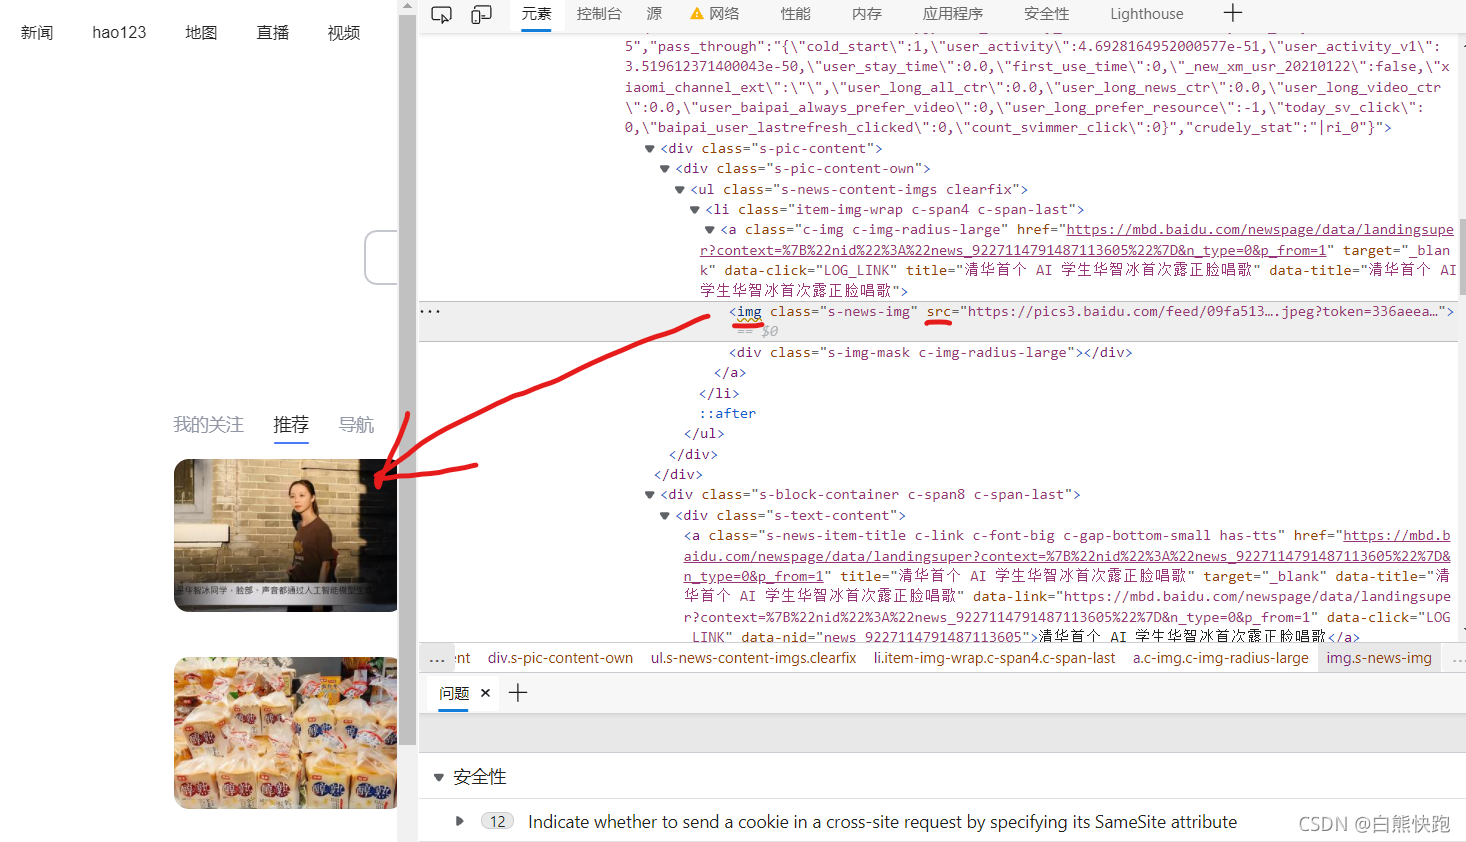Click breadcrumb a.c-img.c-img-radius-large
Screen dimensions: 1466x842
pyautogui.click(x=1220, y=658)
